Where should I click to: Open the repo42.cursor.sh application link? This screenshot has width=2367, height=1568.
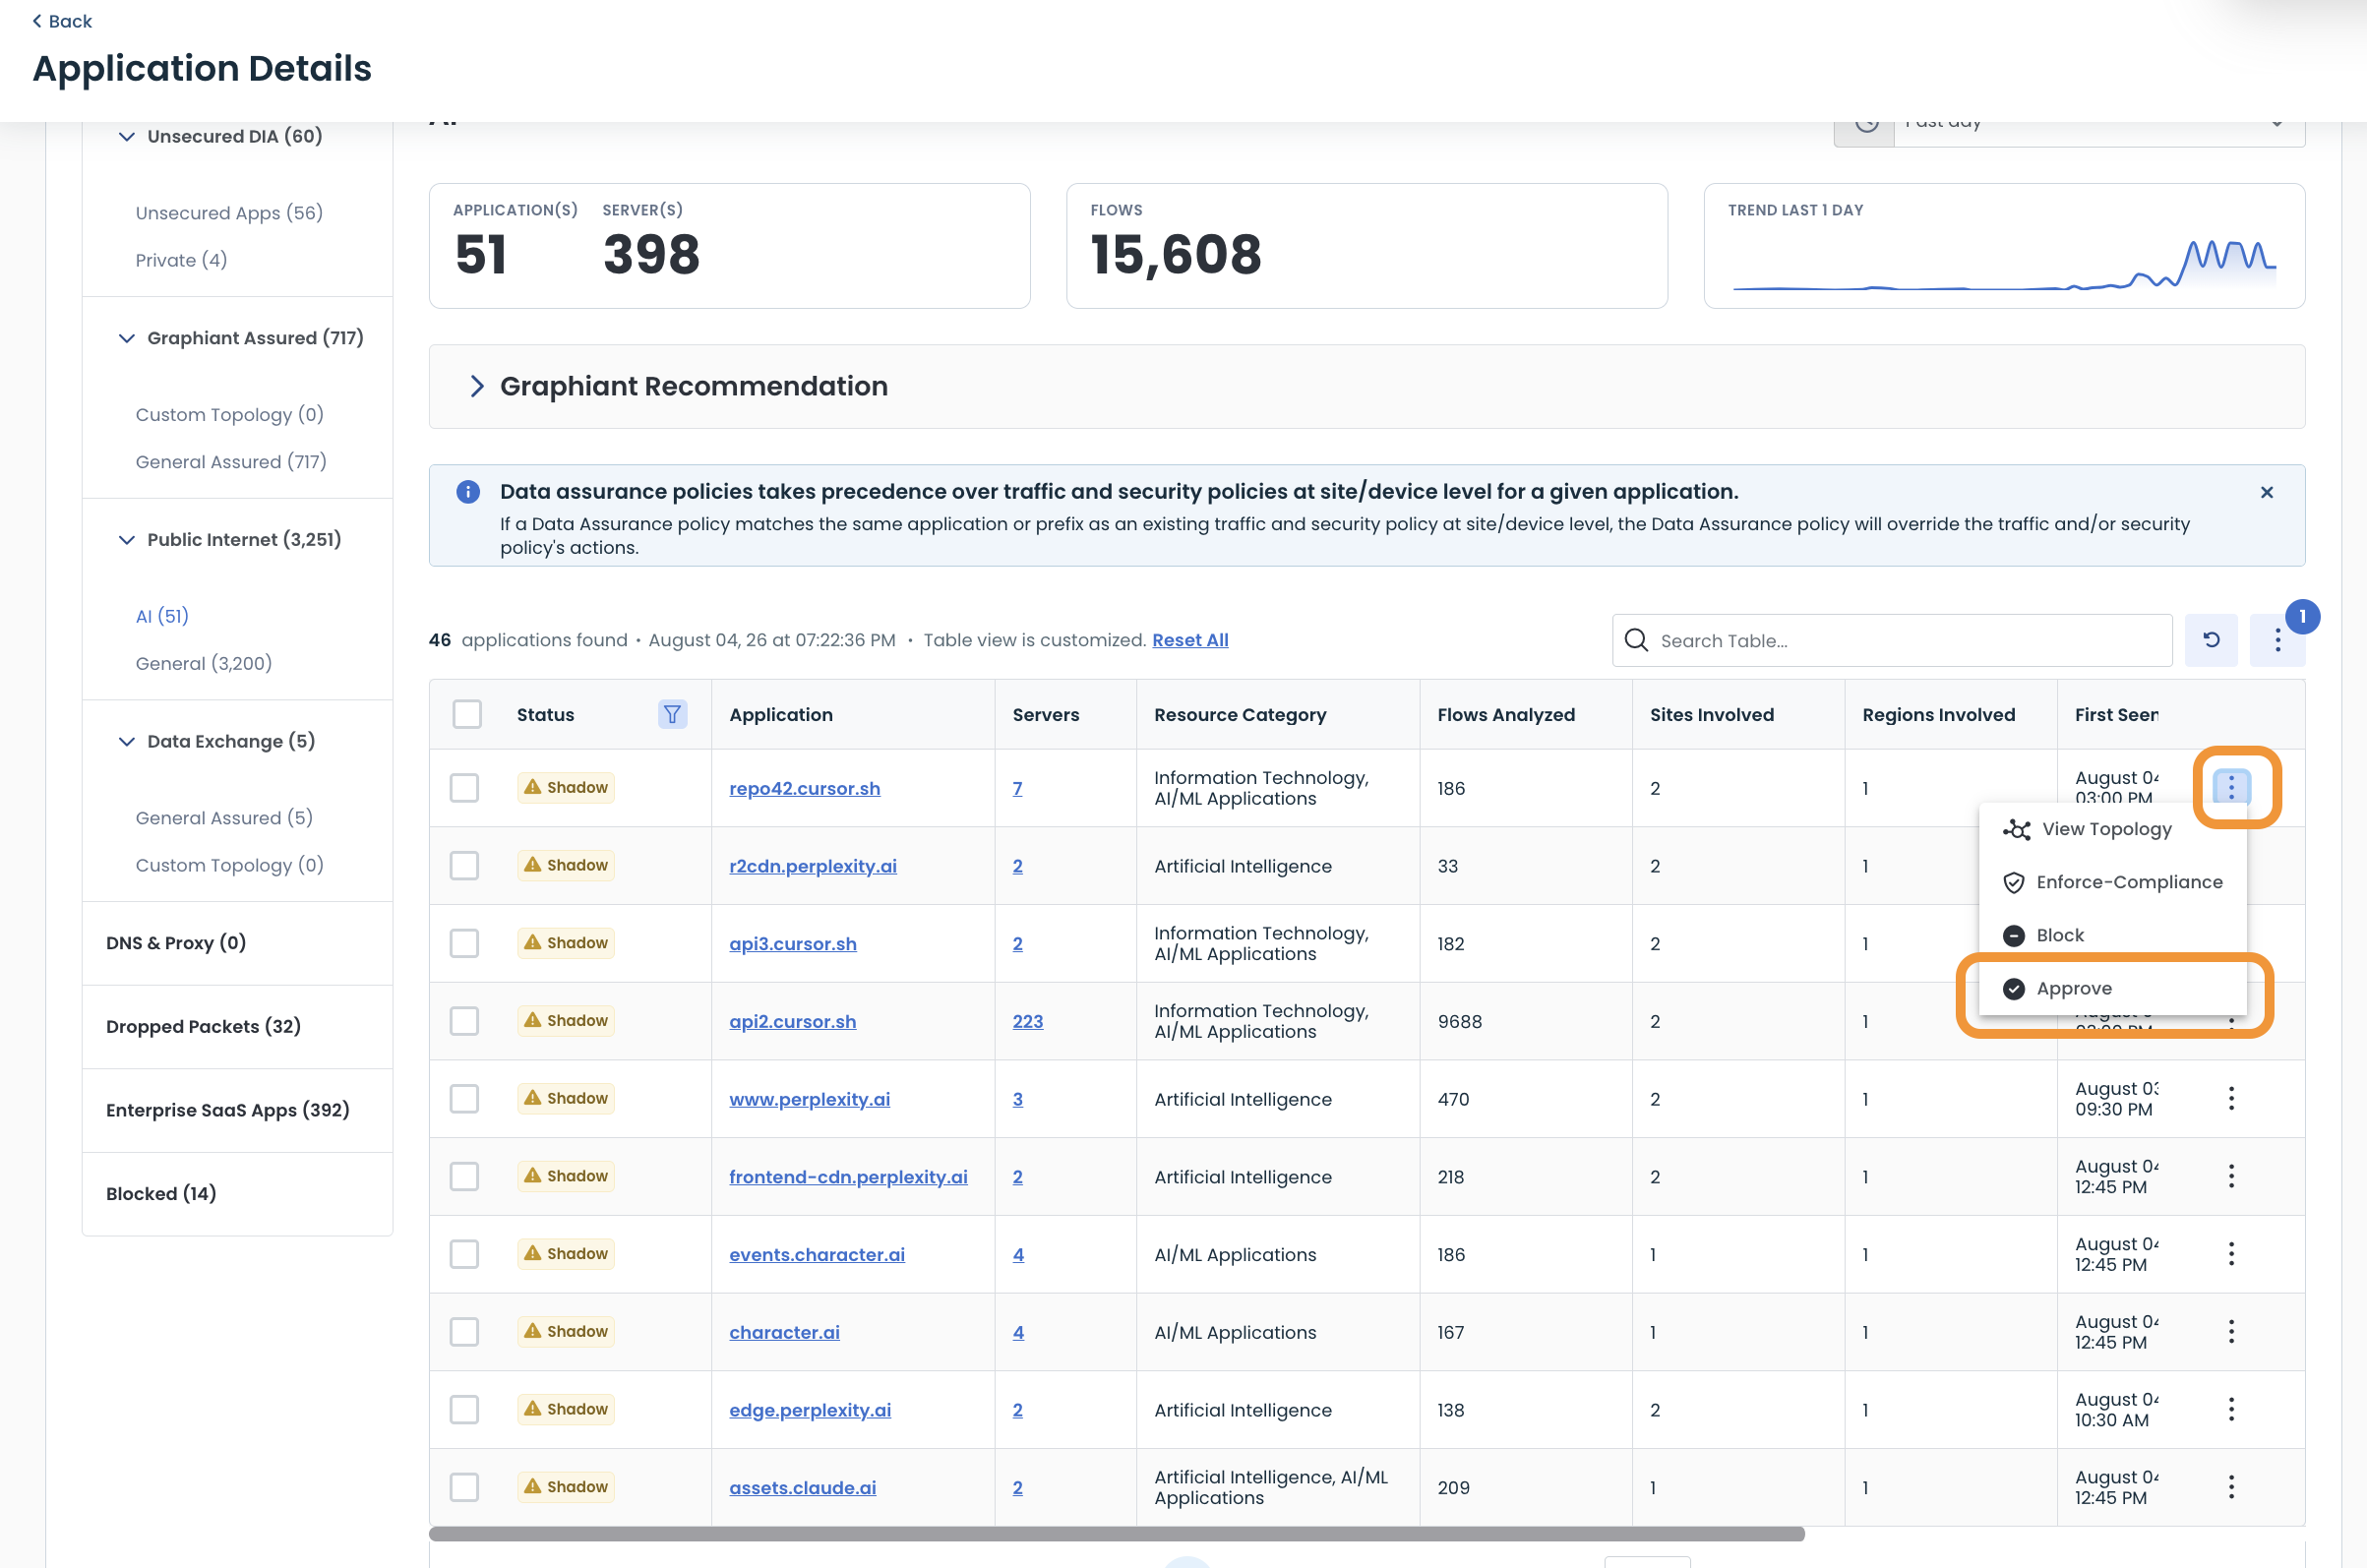point(804,788)
